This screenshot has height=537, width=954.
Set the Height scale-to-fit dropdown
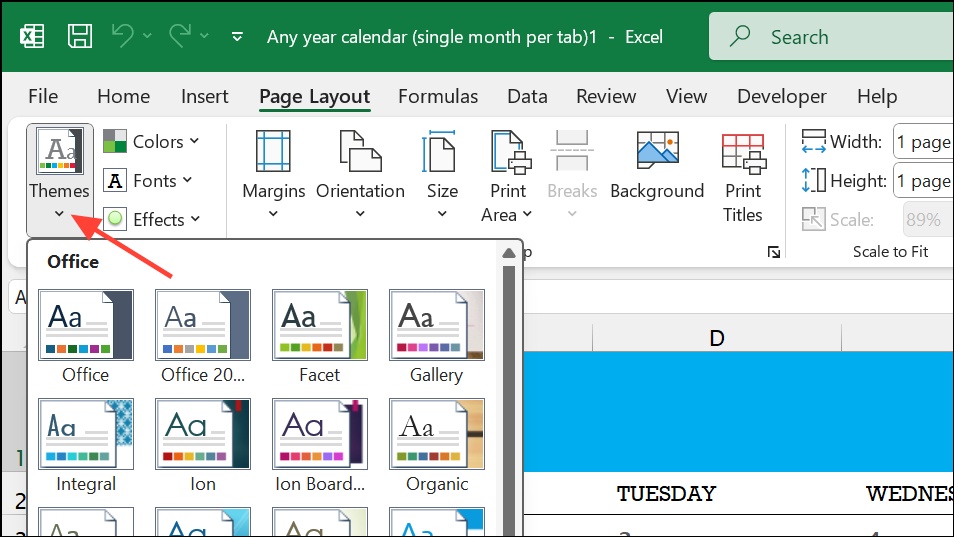click(x=923, y=181)
